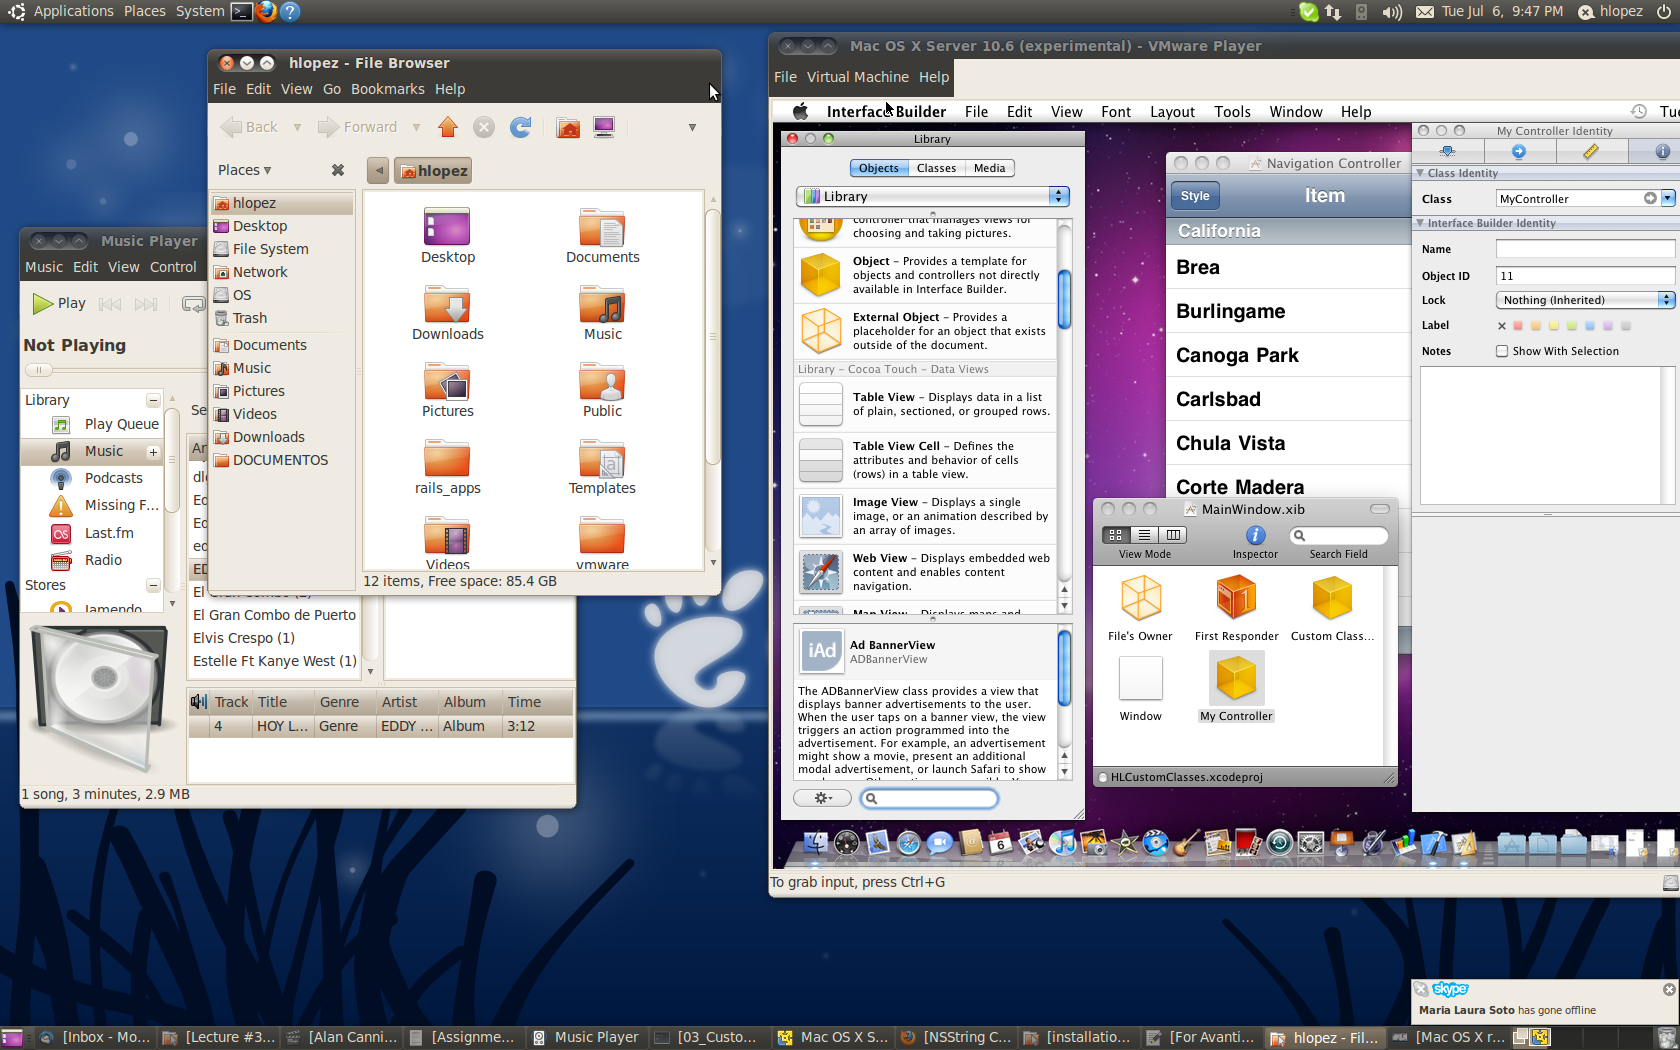This screenshot has height=1050, width=1680.
Task: Choose the red label color swatch
Action: coord(1518,326)
